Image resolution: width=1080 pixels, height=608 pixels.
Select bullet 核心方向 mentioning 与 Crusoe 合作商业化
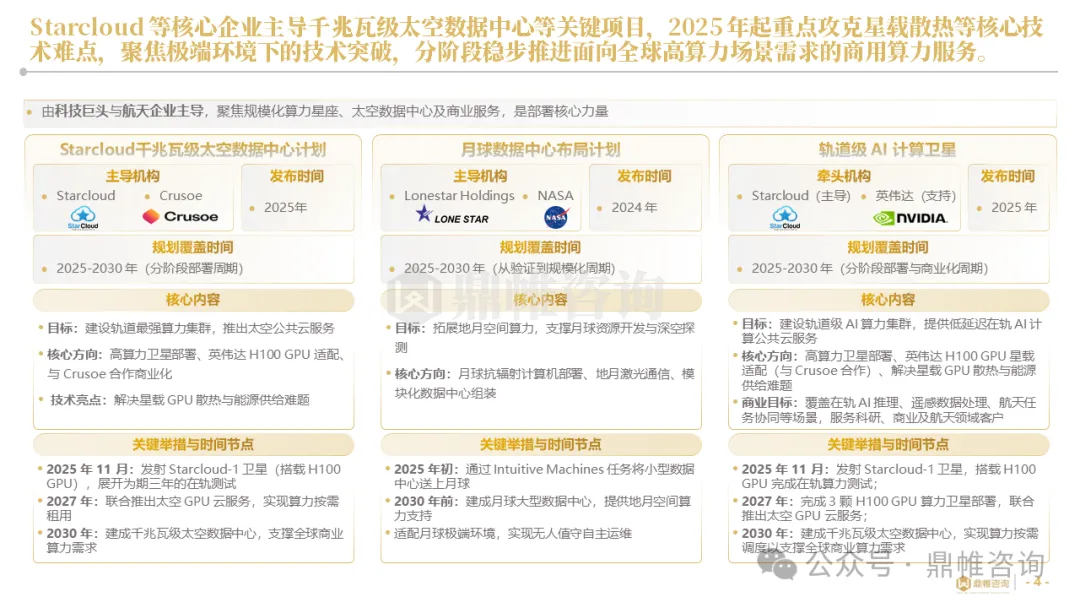pos(196,364)
